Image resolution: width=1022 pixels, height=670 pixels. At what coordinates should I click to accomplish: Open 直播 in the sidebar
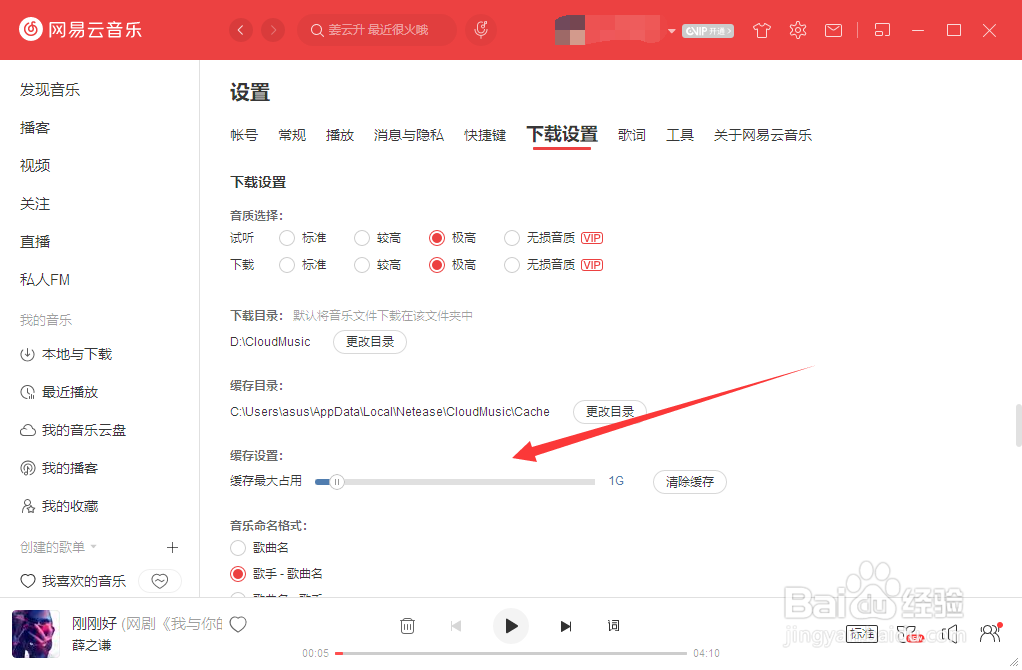[x=35, y=242]
